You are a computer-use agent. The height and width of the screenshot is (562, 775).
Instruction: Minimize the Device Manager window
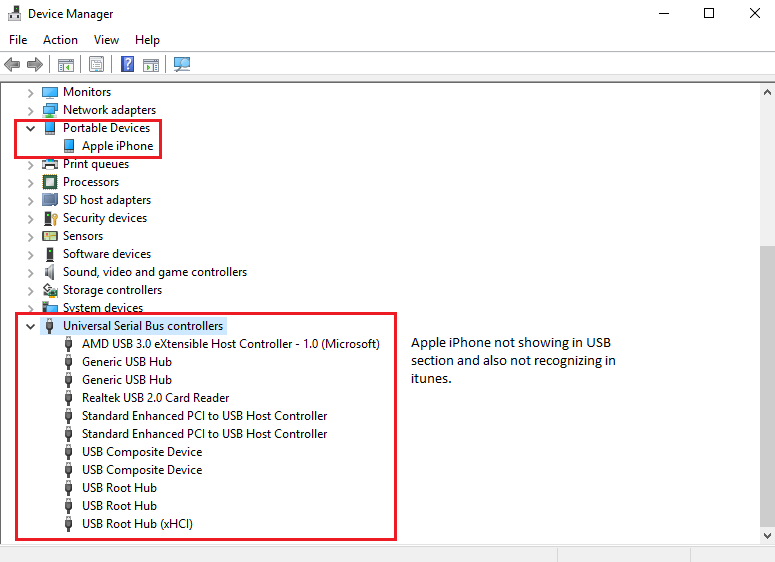[x=664, y=13]
